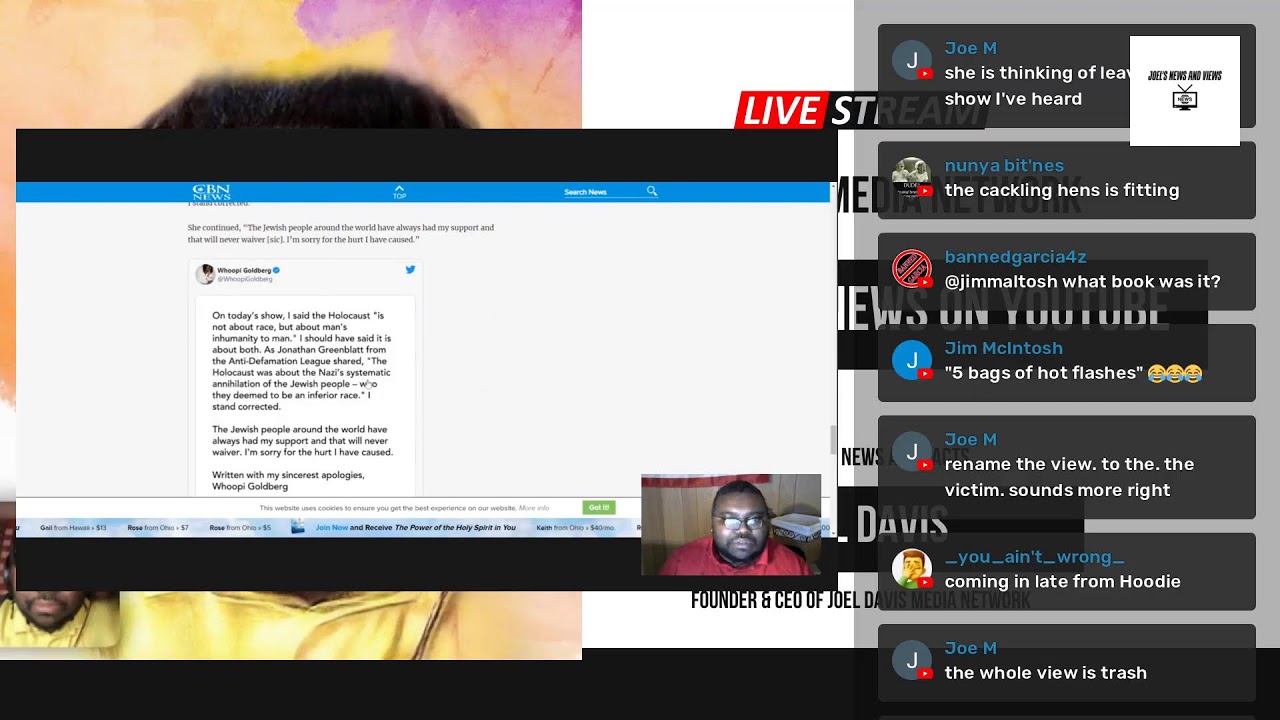Go to top with the TOP arrow icon
This screenshot has width=1280, height=720.
399,191
